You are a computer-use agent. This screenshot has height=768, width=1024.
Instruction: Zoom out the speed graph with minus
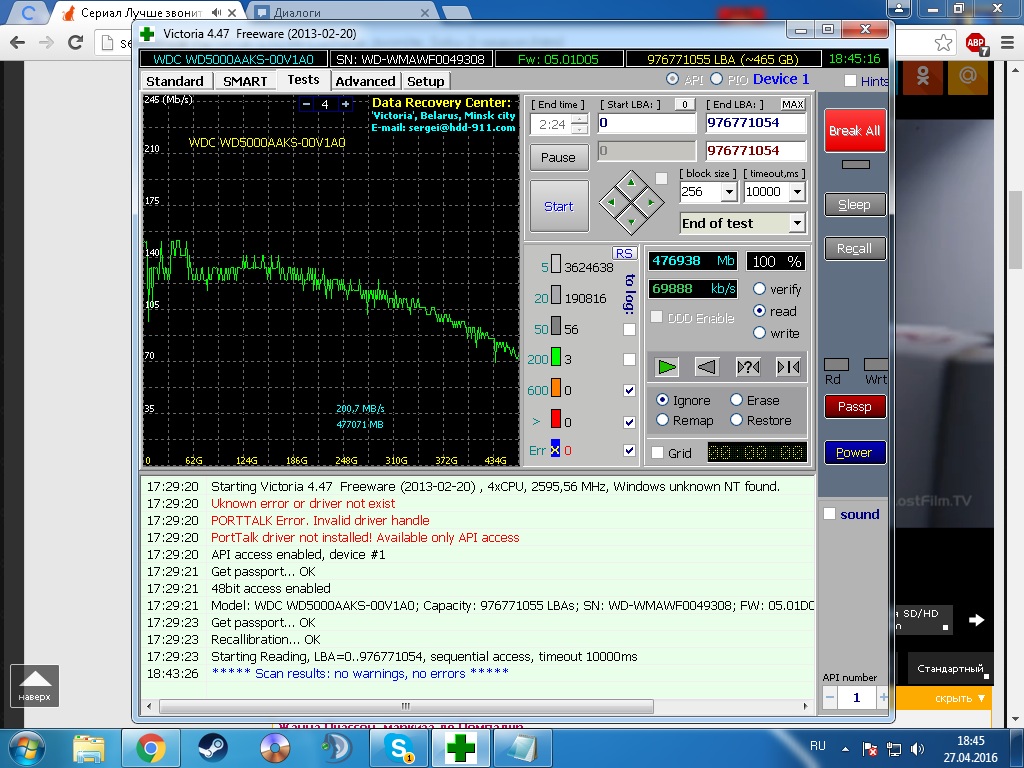[306, 104]
